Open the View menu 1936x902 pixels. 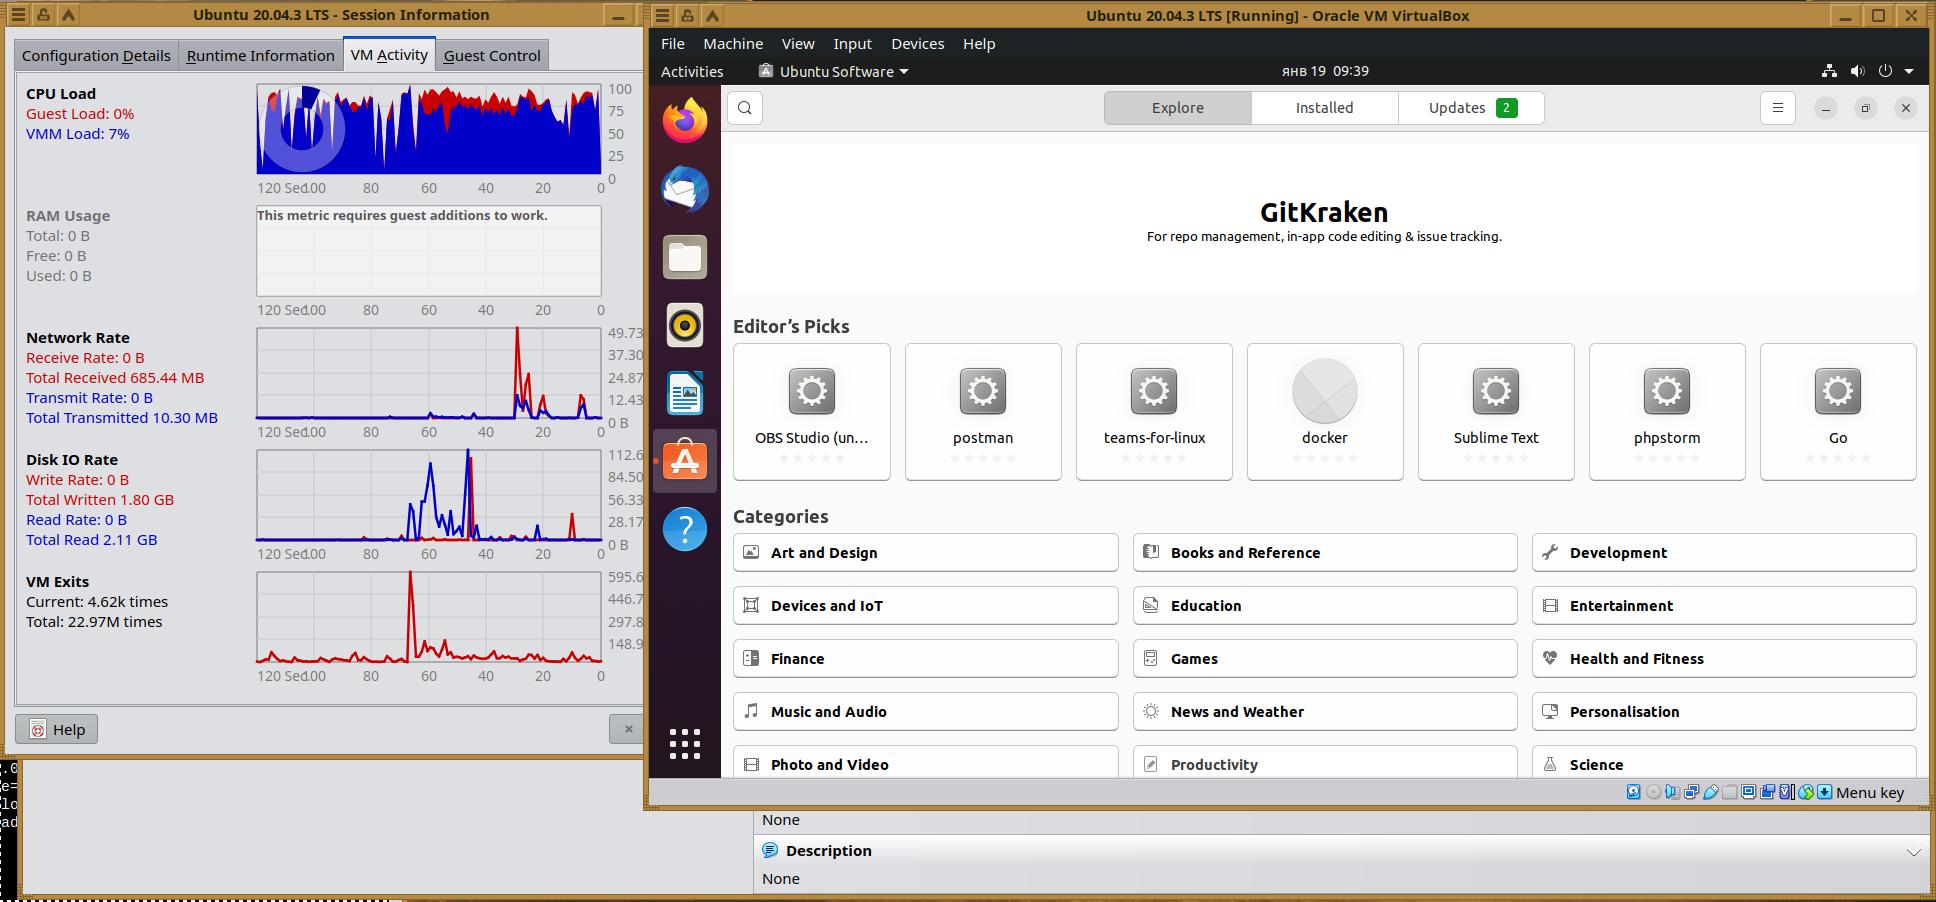click(798, 44)
